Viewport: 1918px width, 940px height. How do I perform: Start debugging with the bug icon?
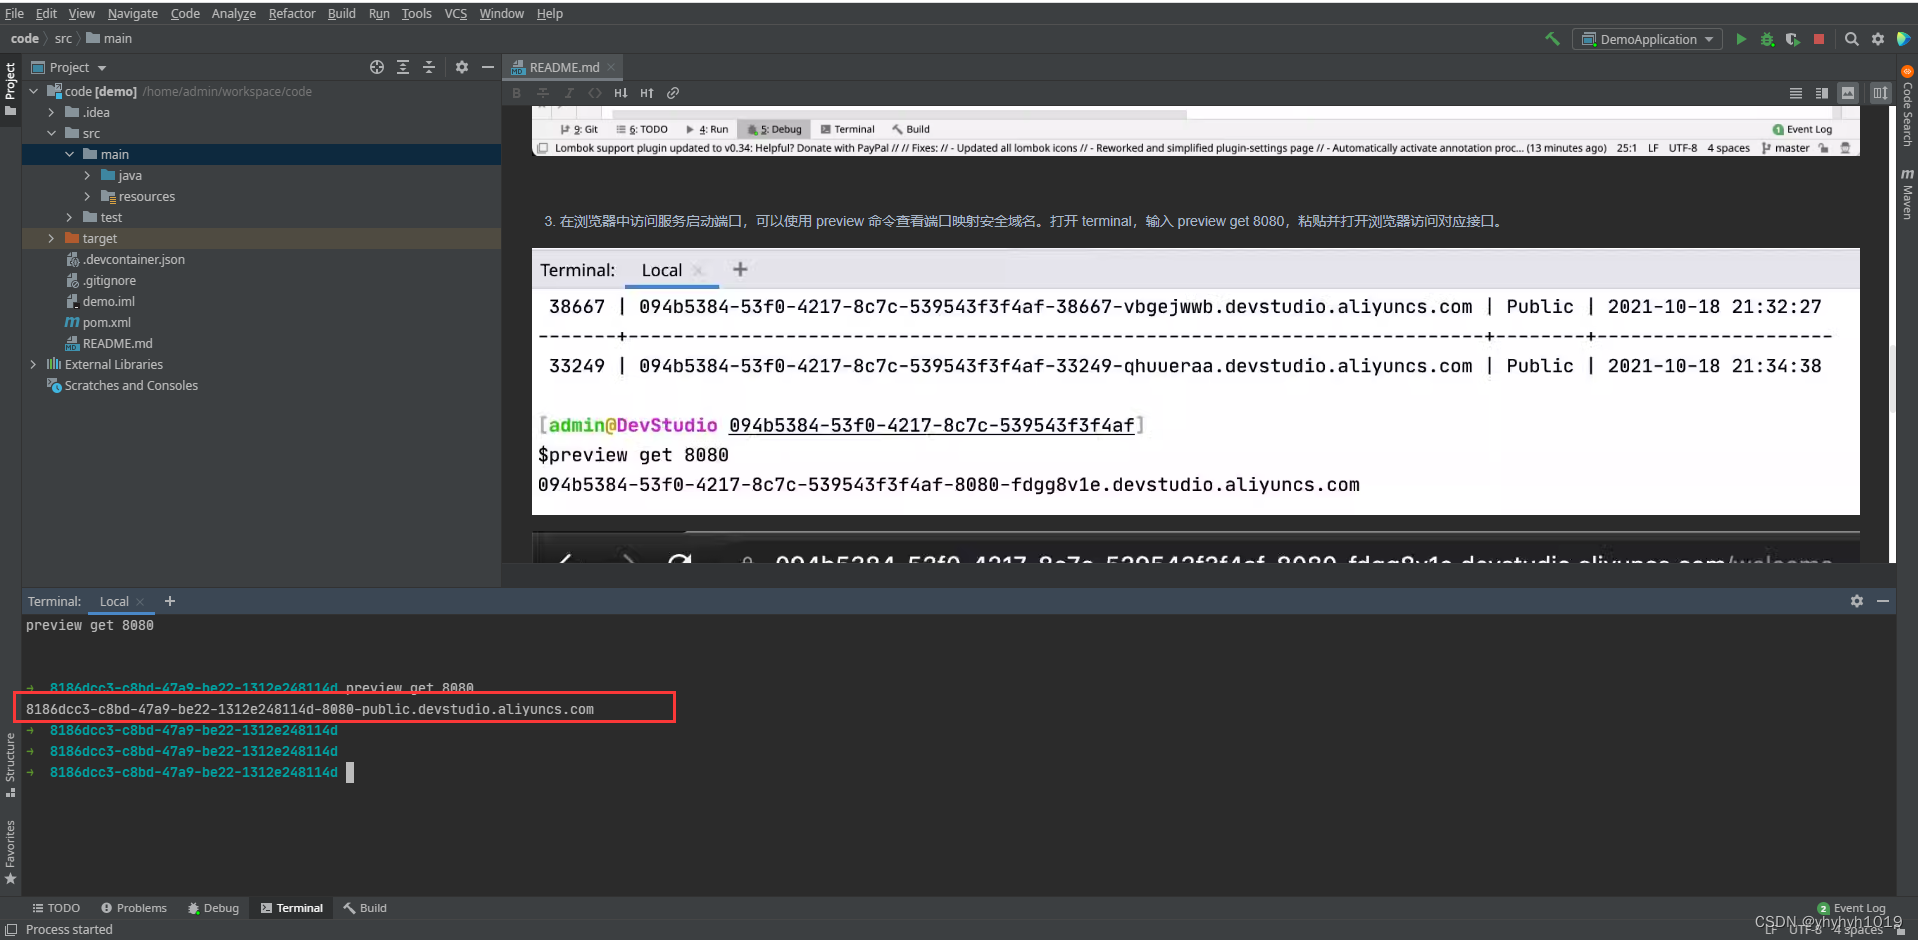[x=1767, y=38]
